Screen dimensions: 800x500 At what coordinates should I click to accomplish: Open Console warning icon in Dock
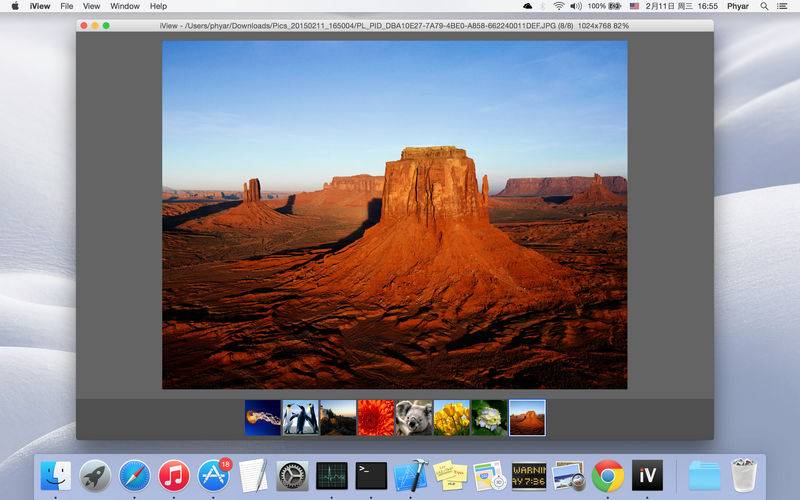point(529,476)
